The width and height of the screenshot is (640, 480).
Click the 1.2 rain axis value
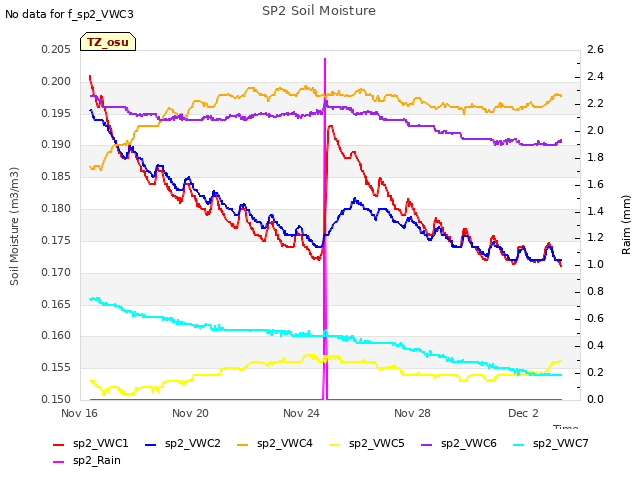click(595, 238)
